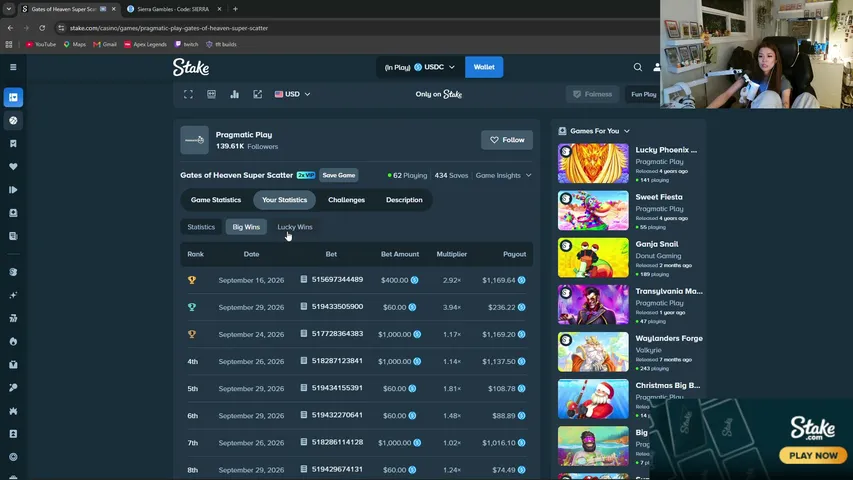Switch to the Statistics sub-tab
The height and width of the screenshot is (480, 853).
point(201,227)
